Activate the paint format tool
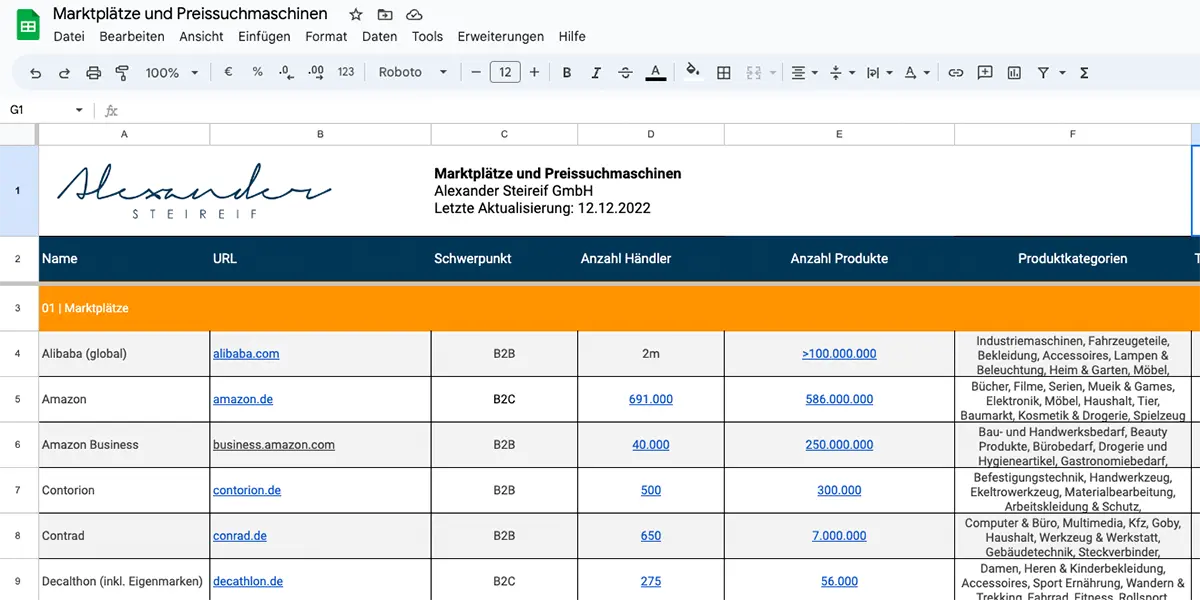This screenshot has width=1200, height=600. pyautogui.click(x=122, y=72)
